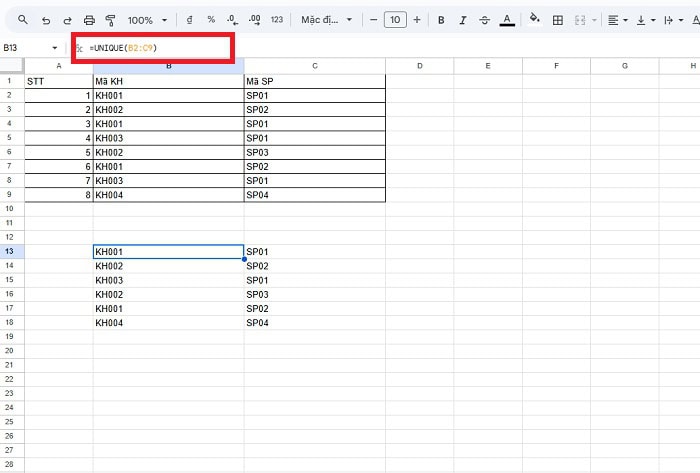Click the merge cells icon

[x=580, y=20]
